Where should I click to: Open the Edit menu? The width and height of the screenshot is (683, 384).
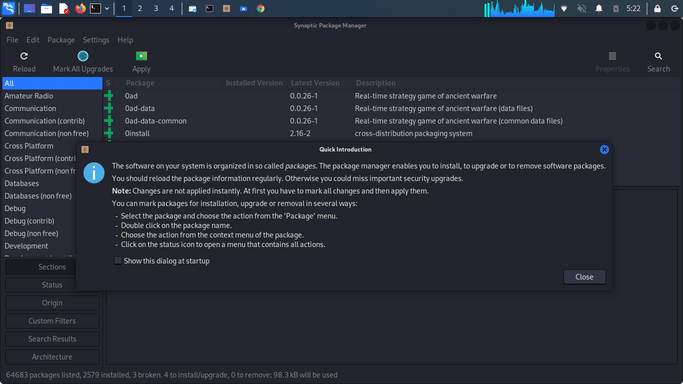(x=33, y=40)
